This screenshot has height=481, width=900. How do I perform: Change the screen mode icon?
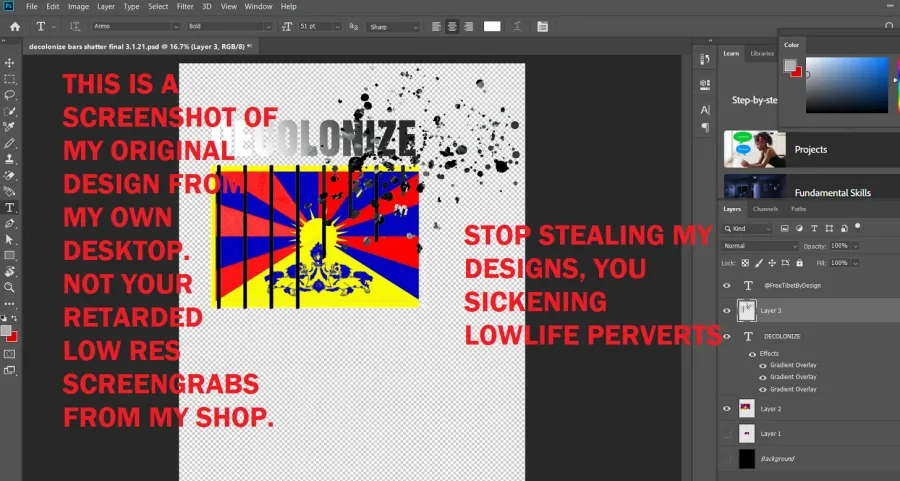pyautogui.click(x=10, y=370)
